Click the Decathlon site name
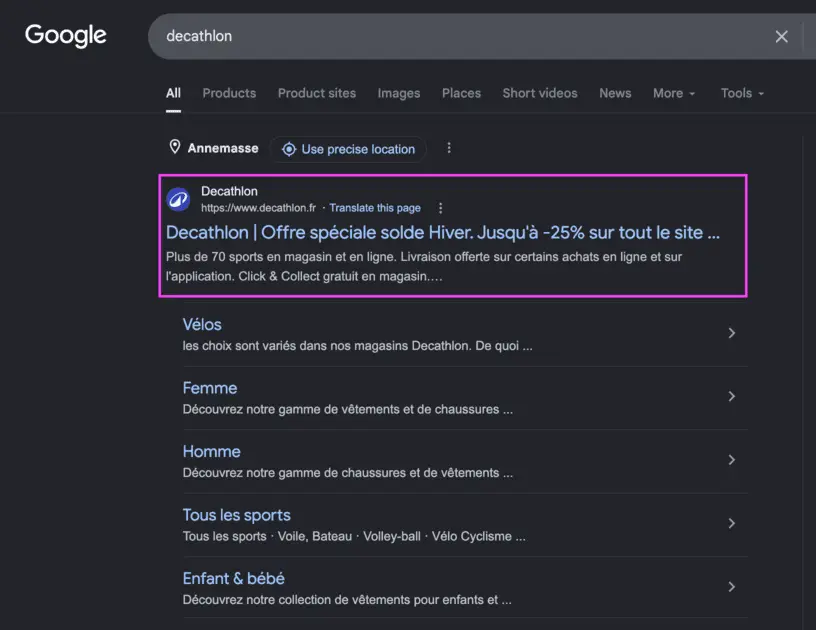 click(229, 191)
